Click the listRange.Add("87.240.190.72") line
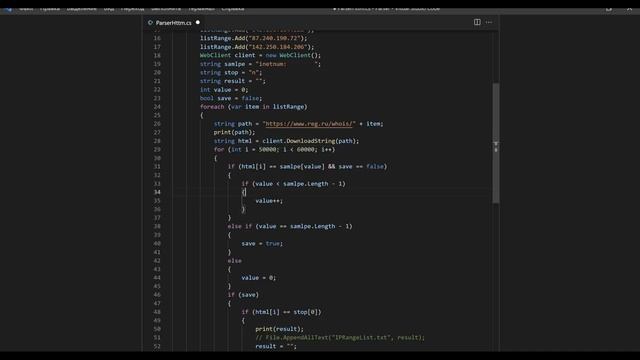 tap(253, 38)
